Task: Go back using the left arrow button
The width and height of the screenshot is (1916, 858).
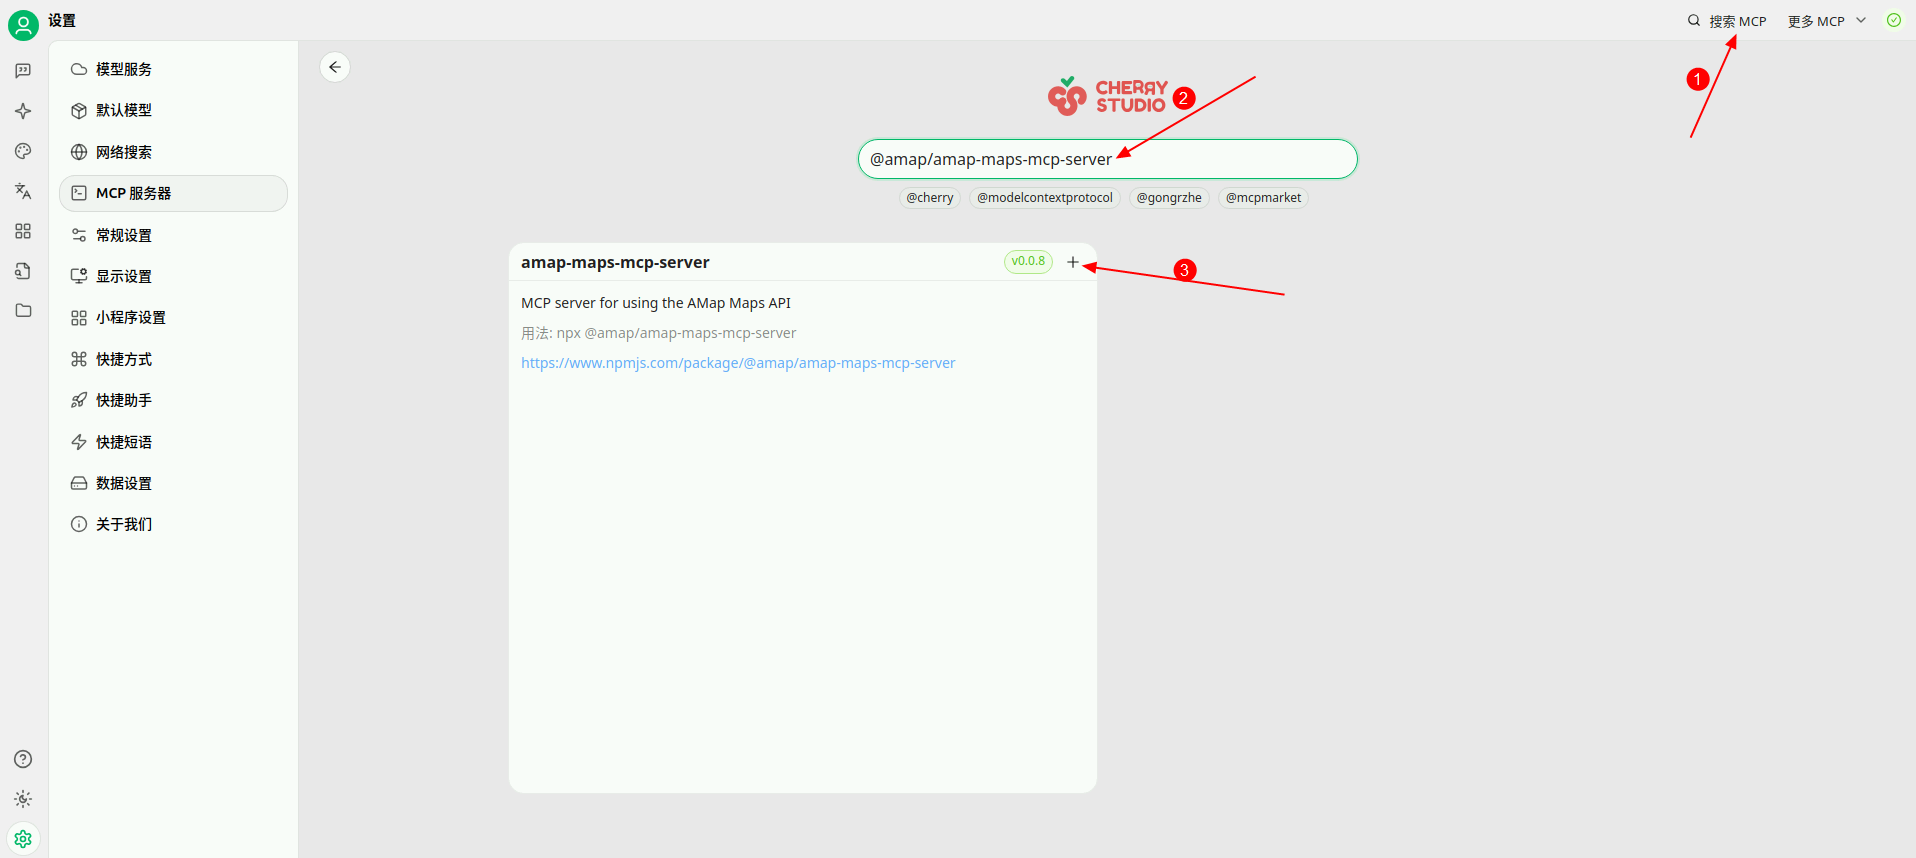Action: [x=335, y=67]
